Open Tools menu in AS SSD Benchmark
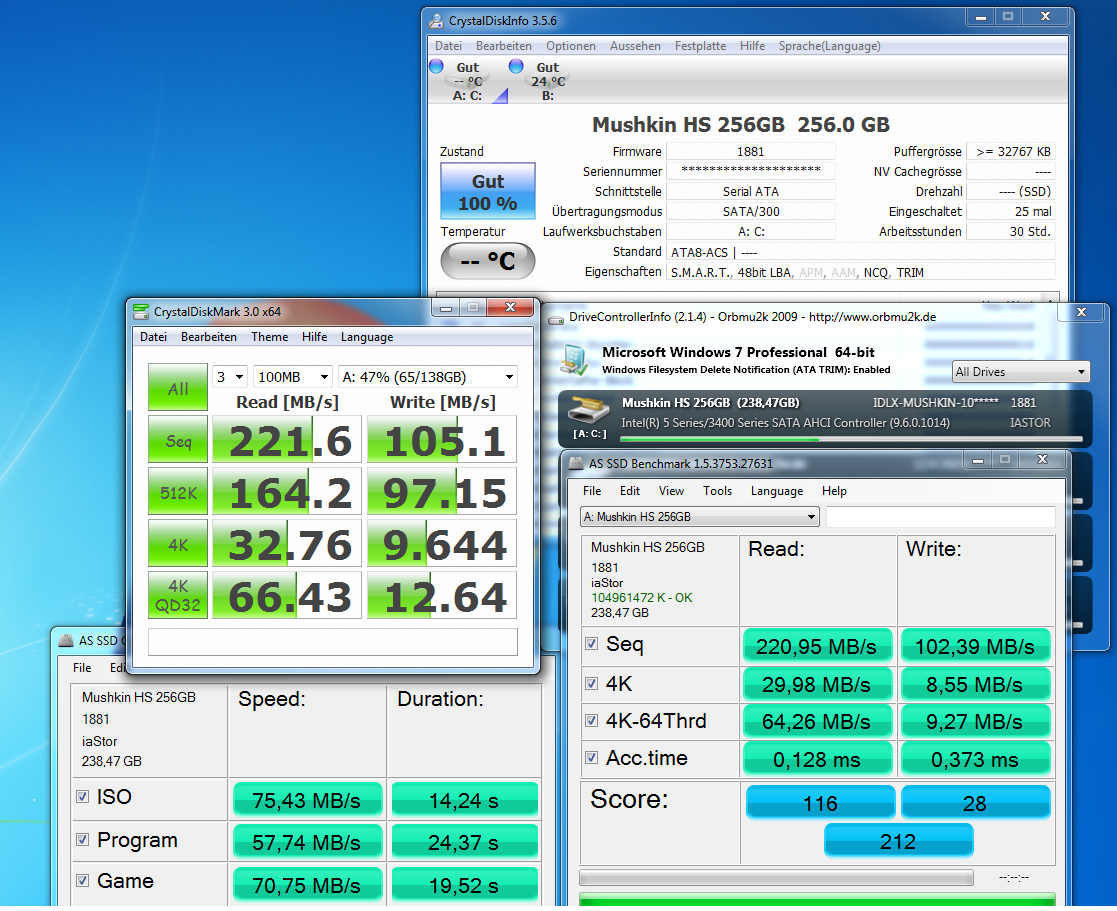The width and height of the screenshot is (1117, 911). tap(717, 491)
